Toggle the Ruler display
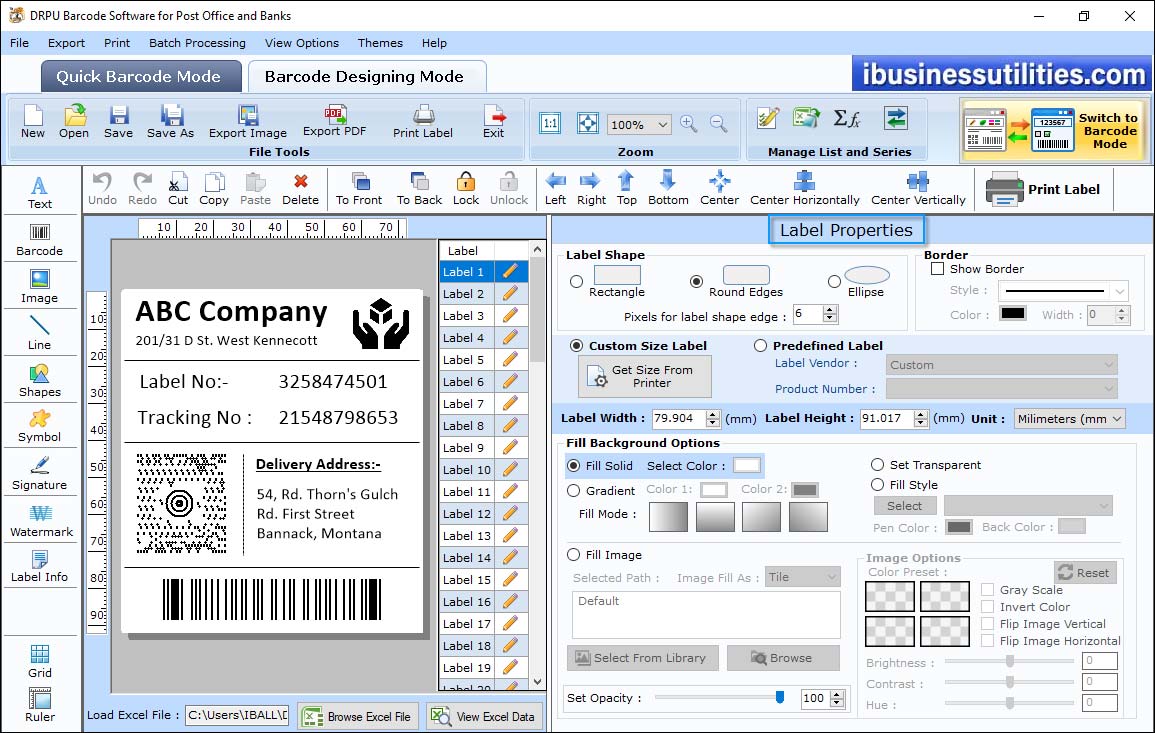The width and height of the screenshot is (1155, 733). (40, 705)
